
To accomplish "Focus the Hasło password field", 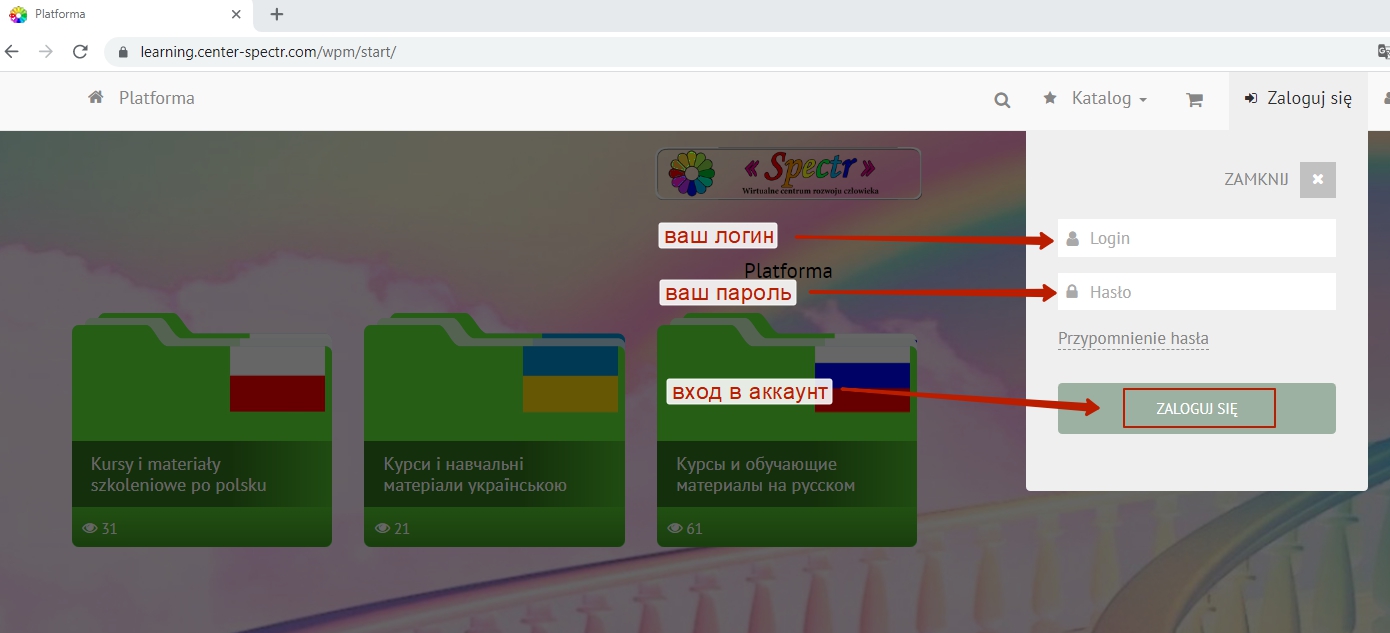I will [1197, 292].
